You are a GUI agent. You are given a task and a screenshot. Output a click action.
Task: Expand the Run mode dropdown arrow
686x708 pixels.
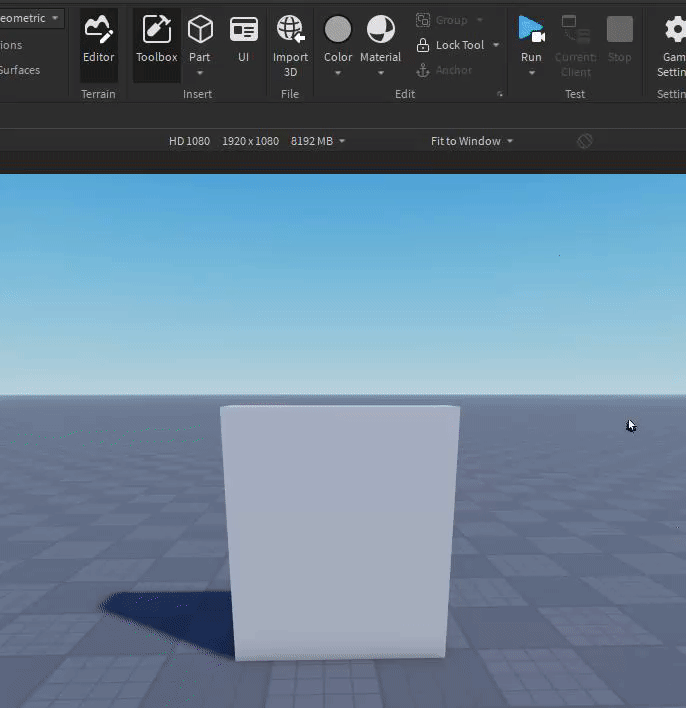532,73
